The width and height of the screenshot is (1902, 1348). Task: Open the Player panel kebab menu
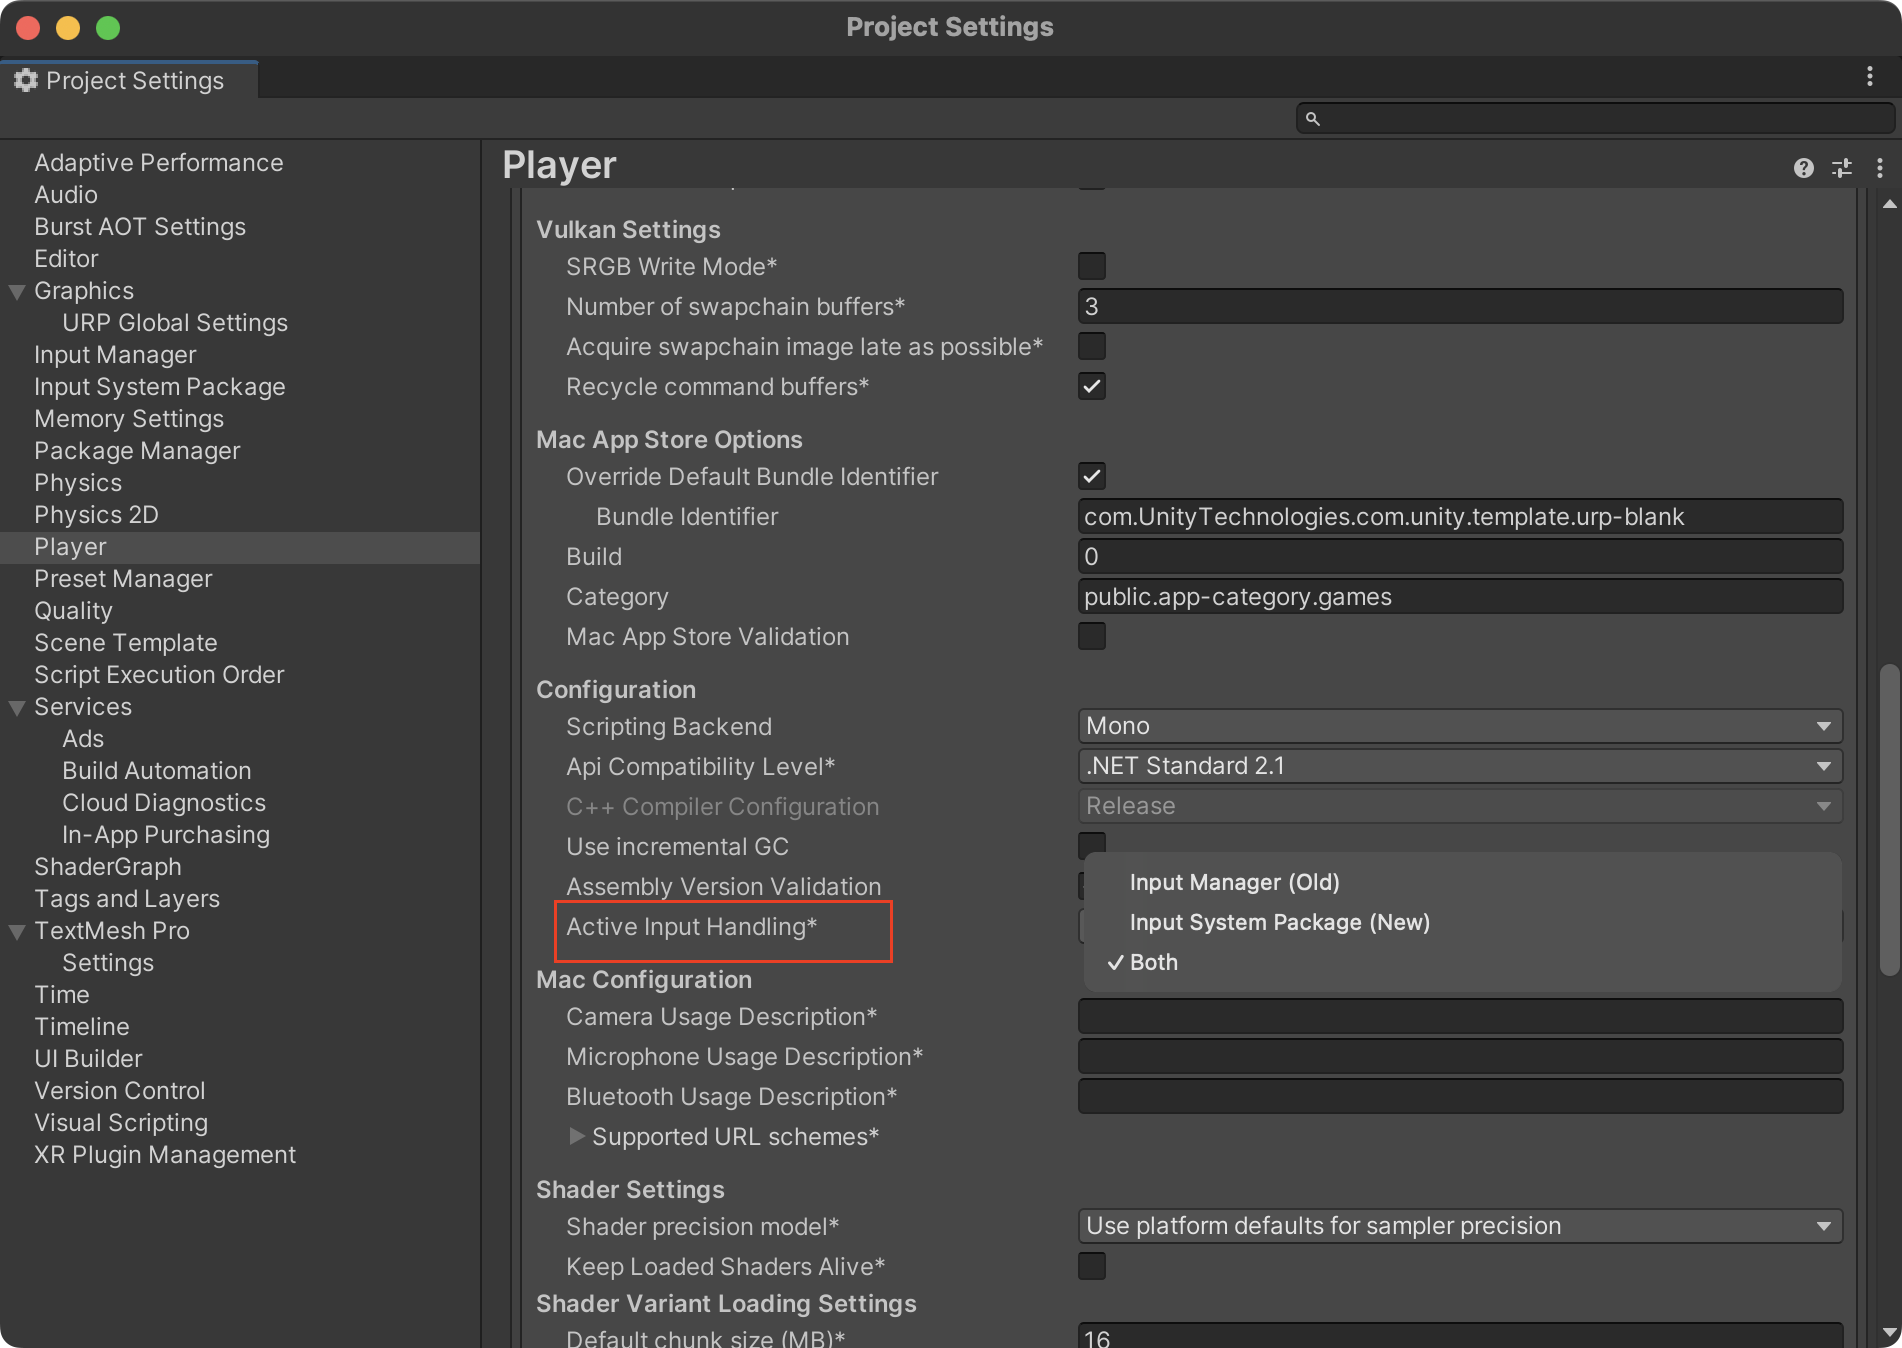pos(1880,168)
